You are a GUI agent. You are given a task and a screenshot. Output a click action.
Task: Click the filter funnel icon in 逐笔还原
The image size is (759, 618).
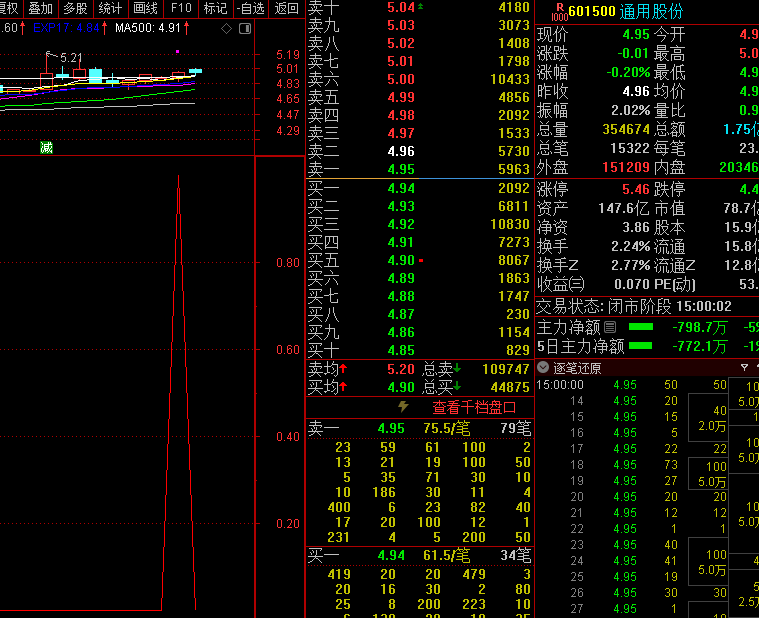click(743, 367)
